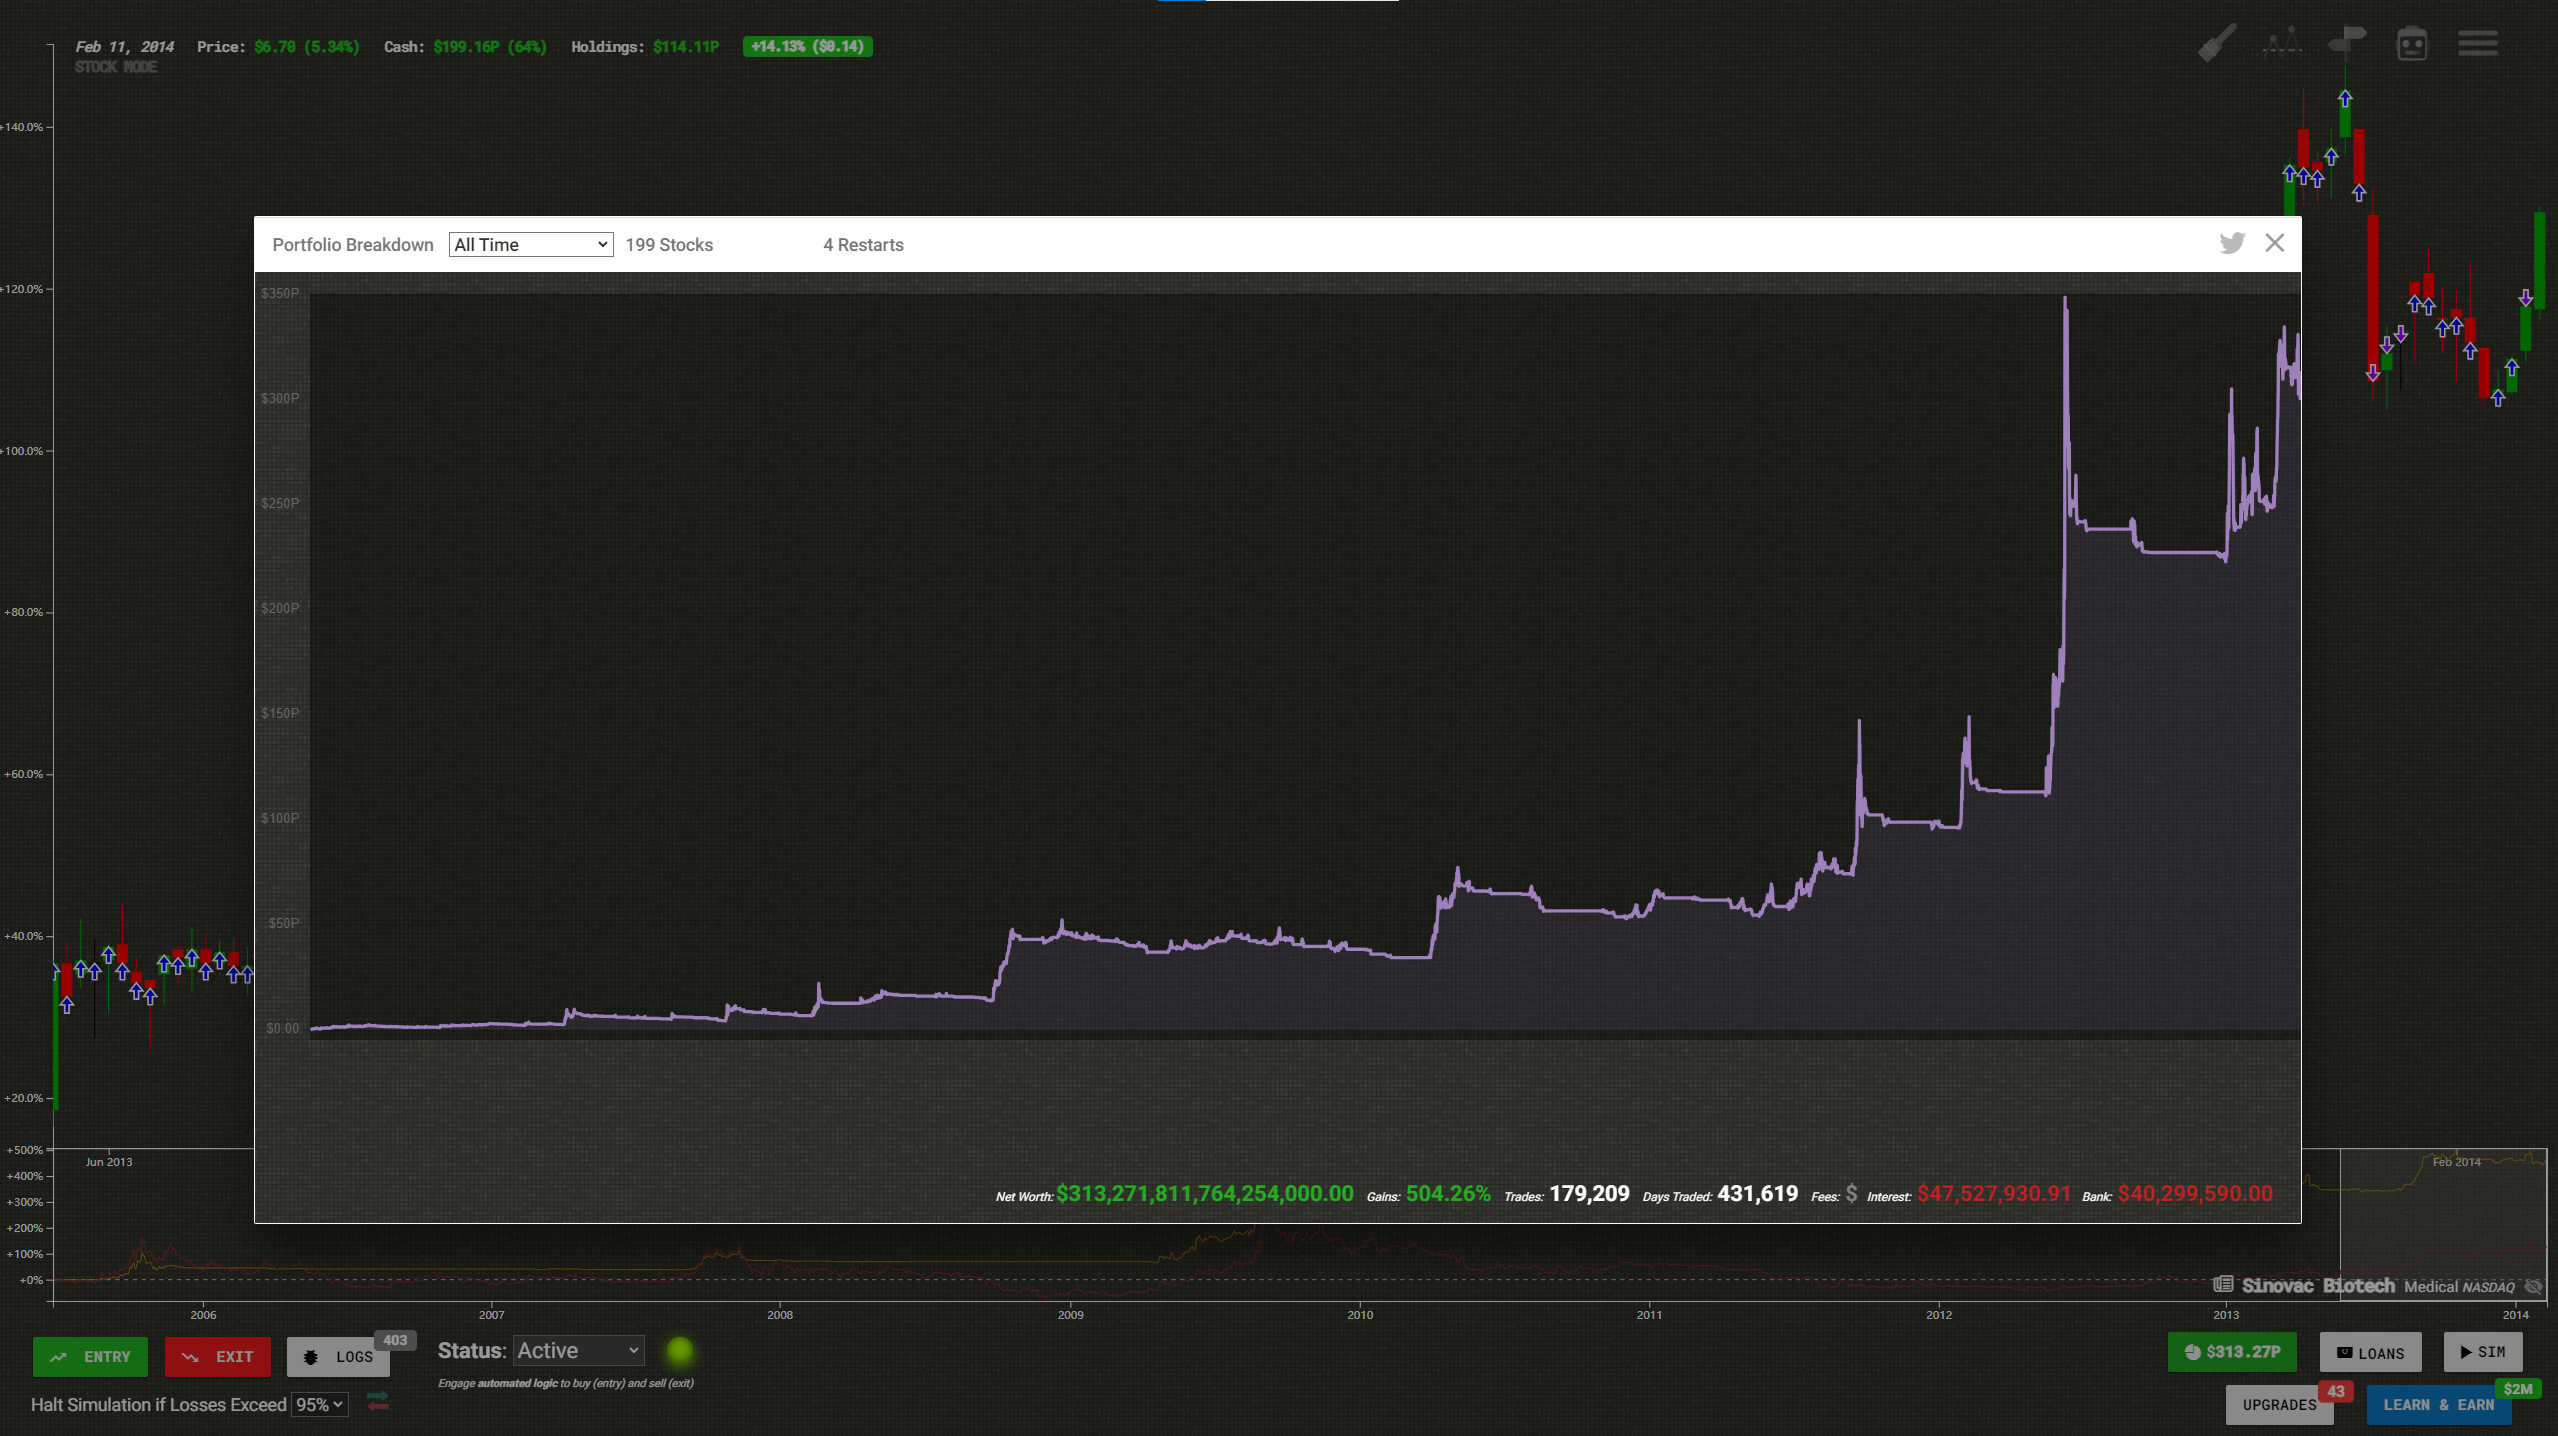Expand the Status Active dropdown

pyautogui.click(x=578, y=1351)
